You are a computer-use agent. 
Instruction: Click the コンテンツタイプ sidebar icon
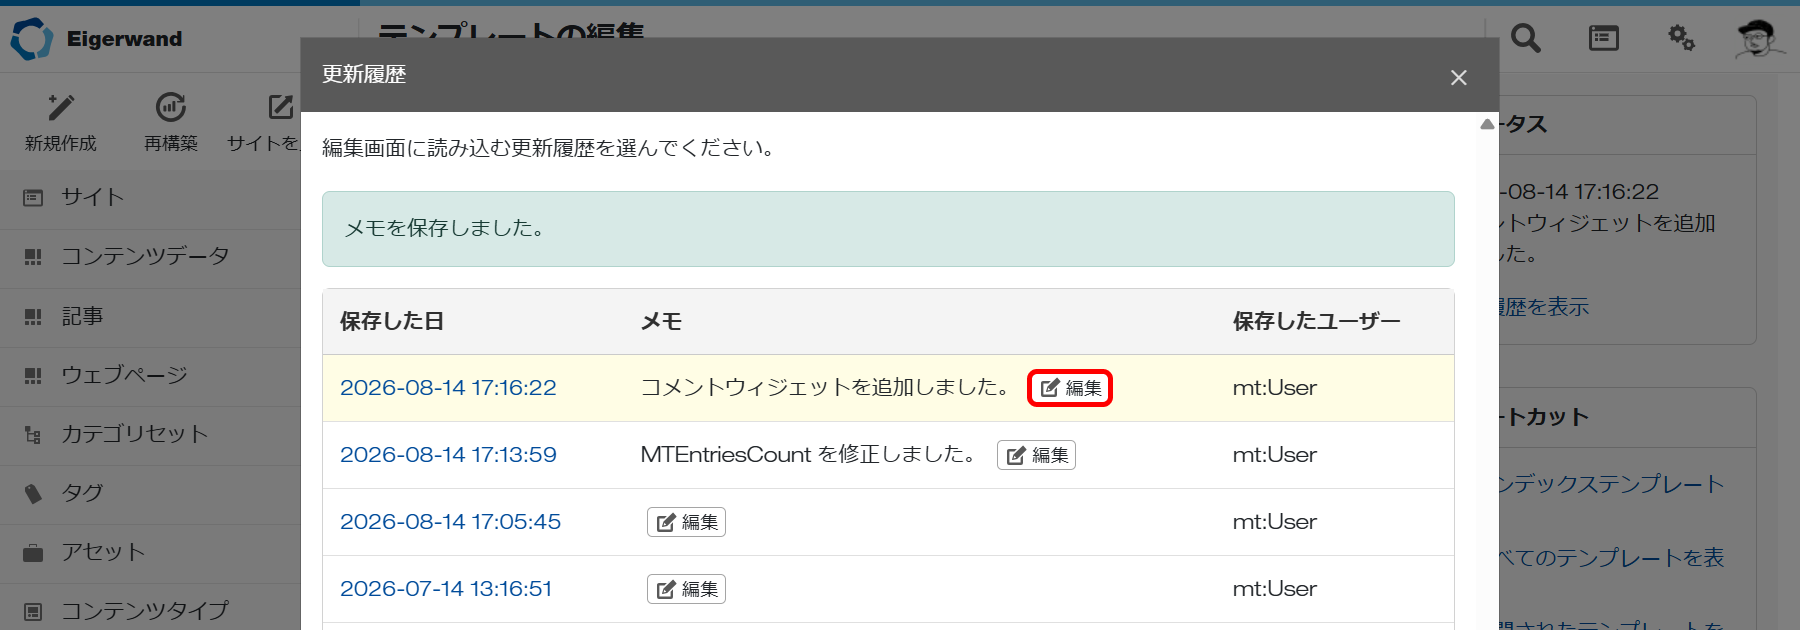(x=33, y=611)
